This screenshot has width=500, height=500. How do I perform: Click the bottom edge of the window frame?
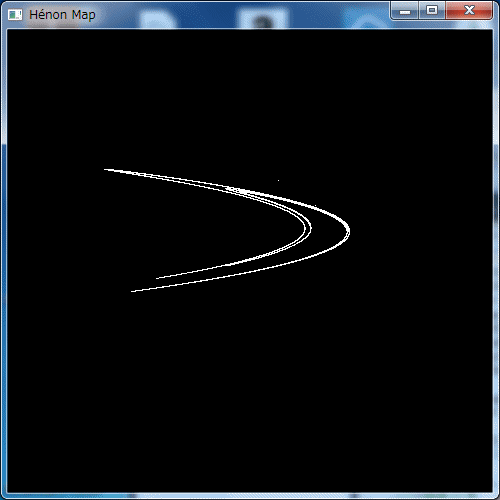coord(250,496)
